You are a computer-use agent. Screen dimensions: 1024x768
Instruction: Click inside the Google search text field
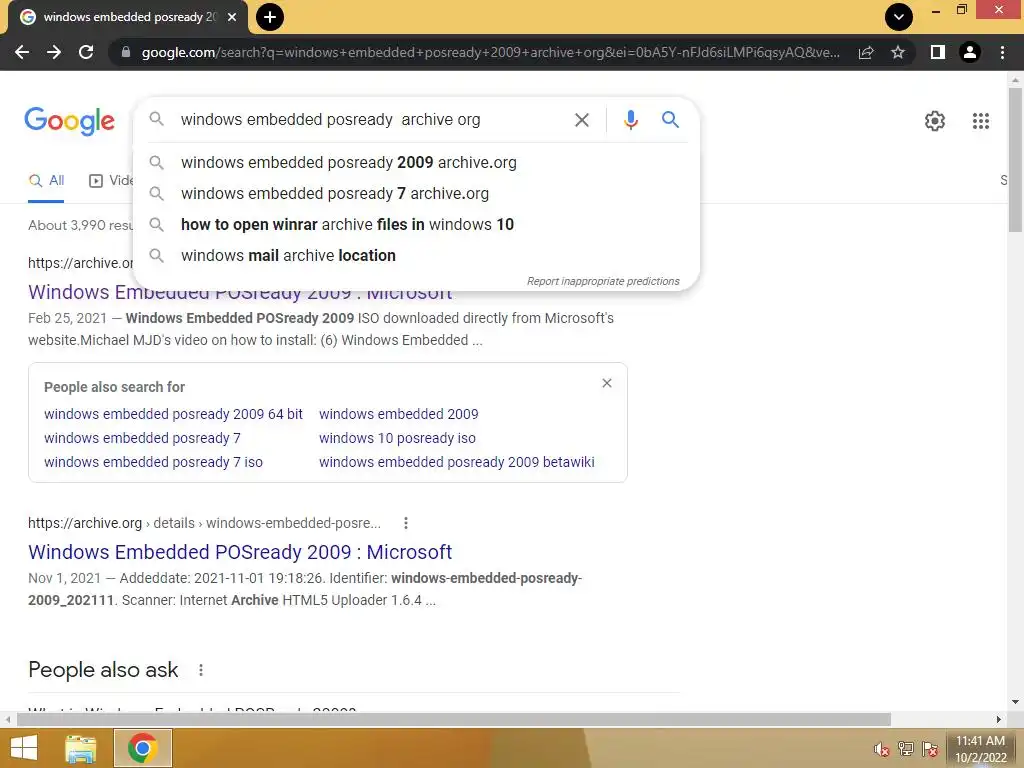pyautogui.click(x=369, y=120)
